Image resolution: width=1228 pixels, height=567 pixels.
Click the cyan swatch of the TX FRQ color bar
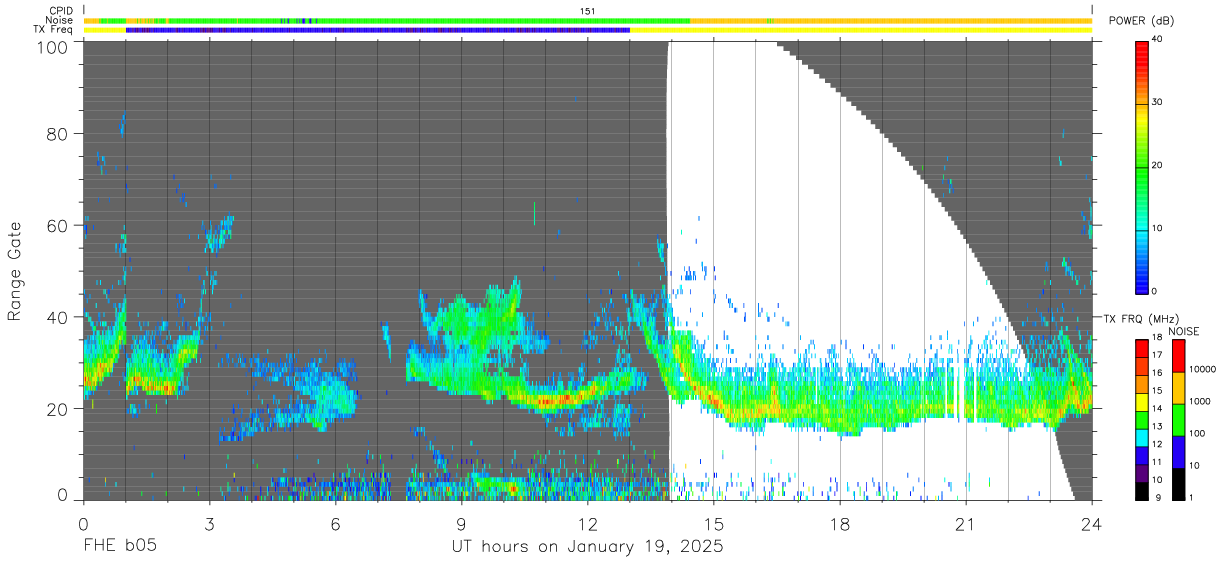(1143, 436)
